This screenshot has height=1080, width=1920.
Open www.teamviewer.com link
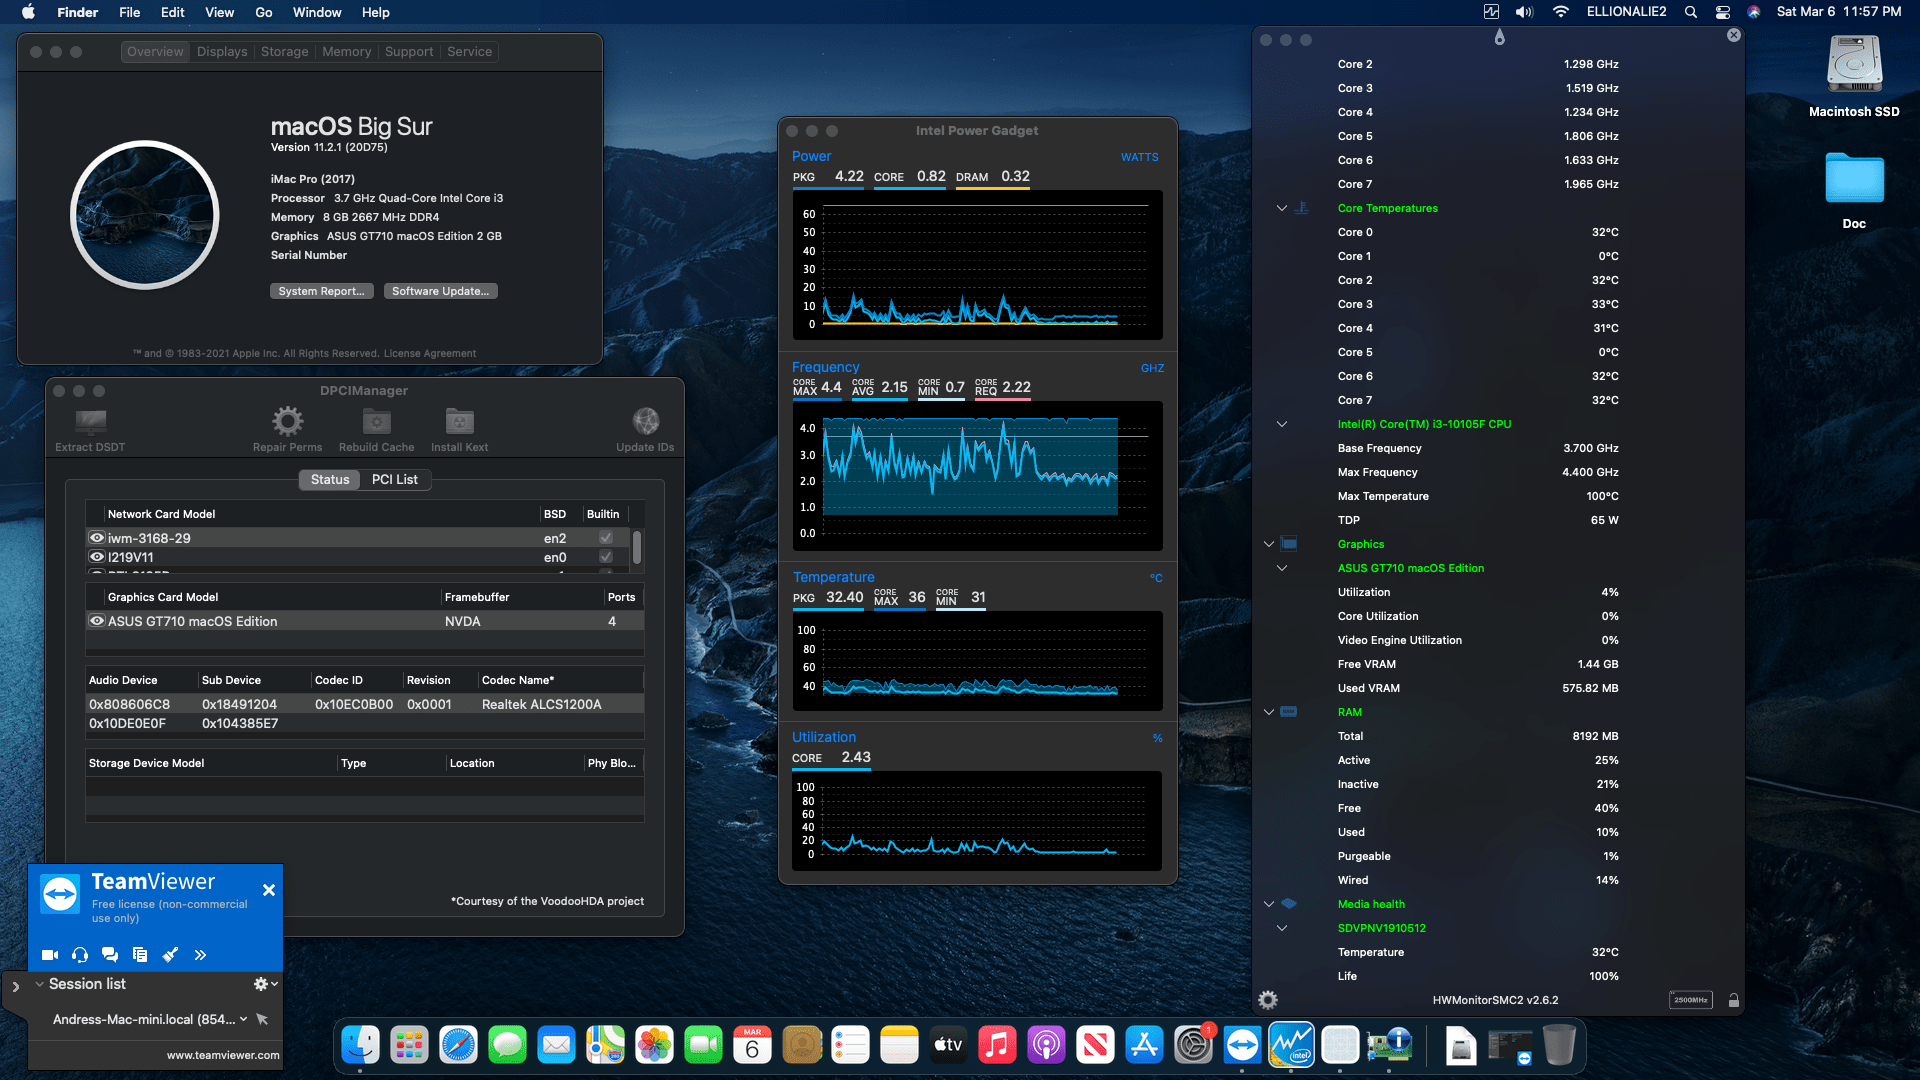[223, 1055]
